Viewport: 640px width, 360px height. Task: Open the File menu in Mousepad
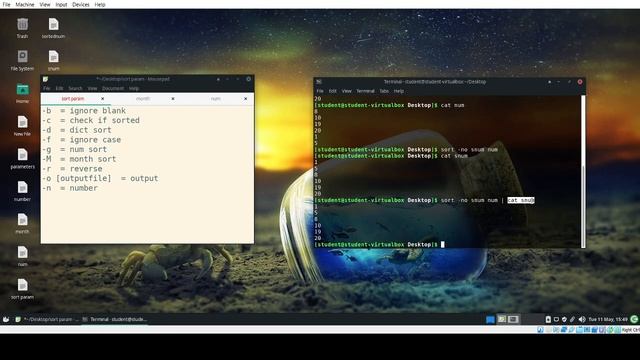point(47,88)
